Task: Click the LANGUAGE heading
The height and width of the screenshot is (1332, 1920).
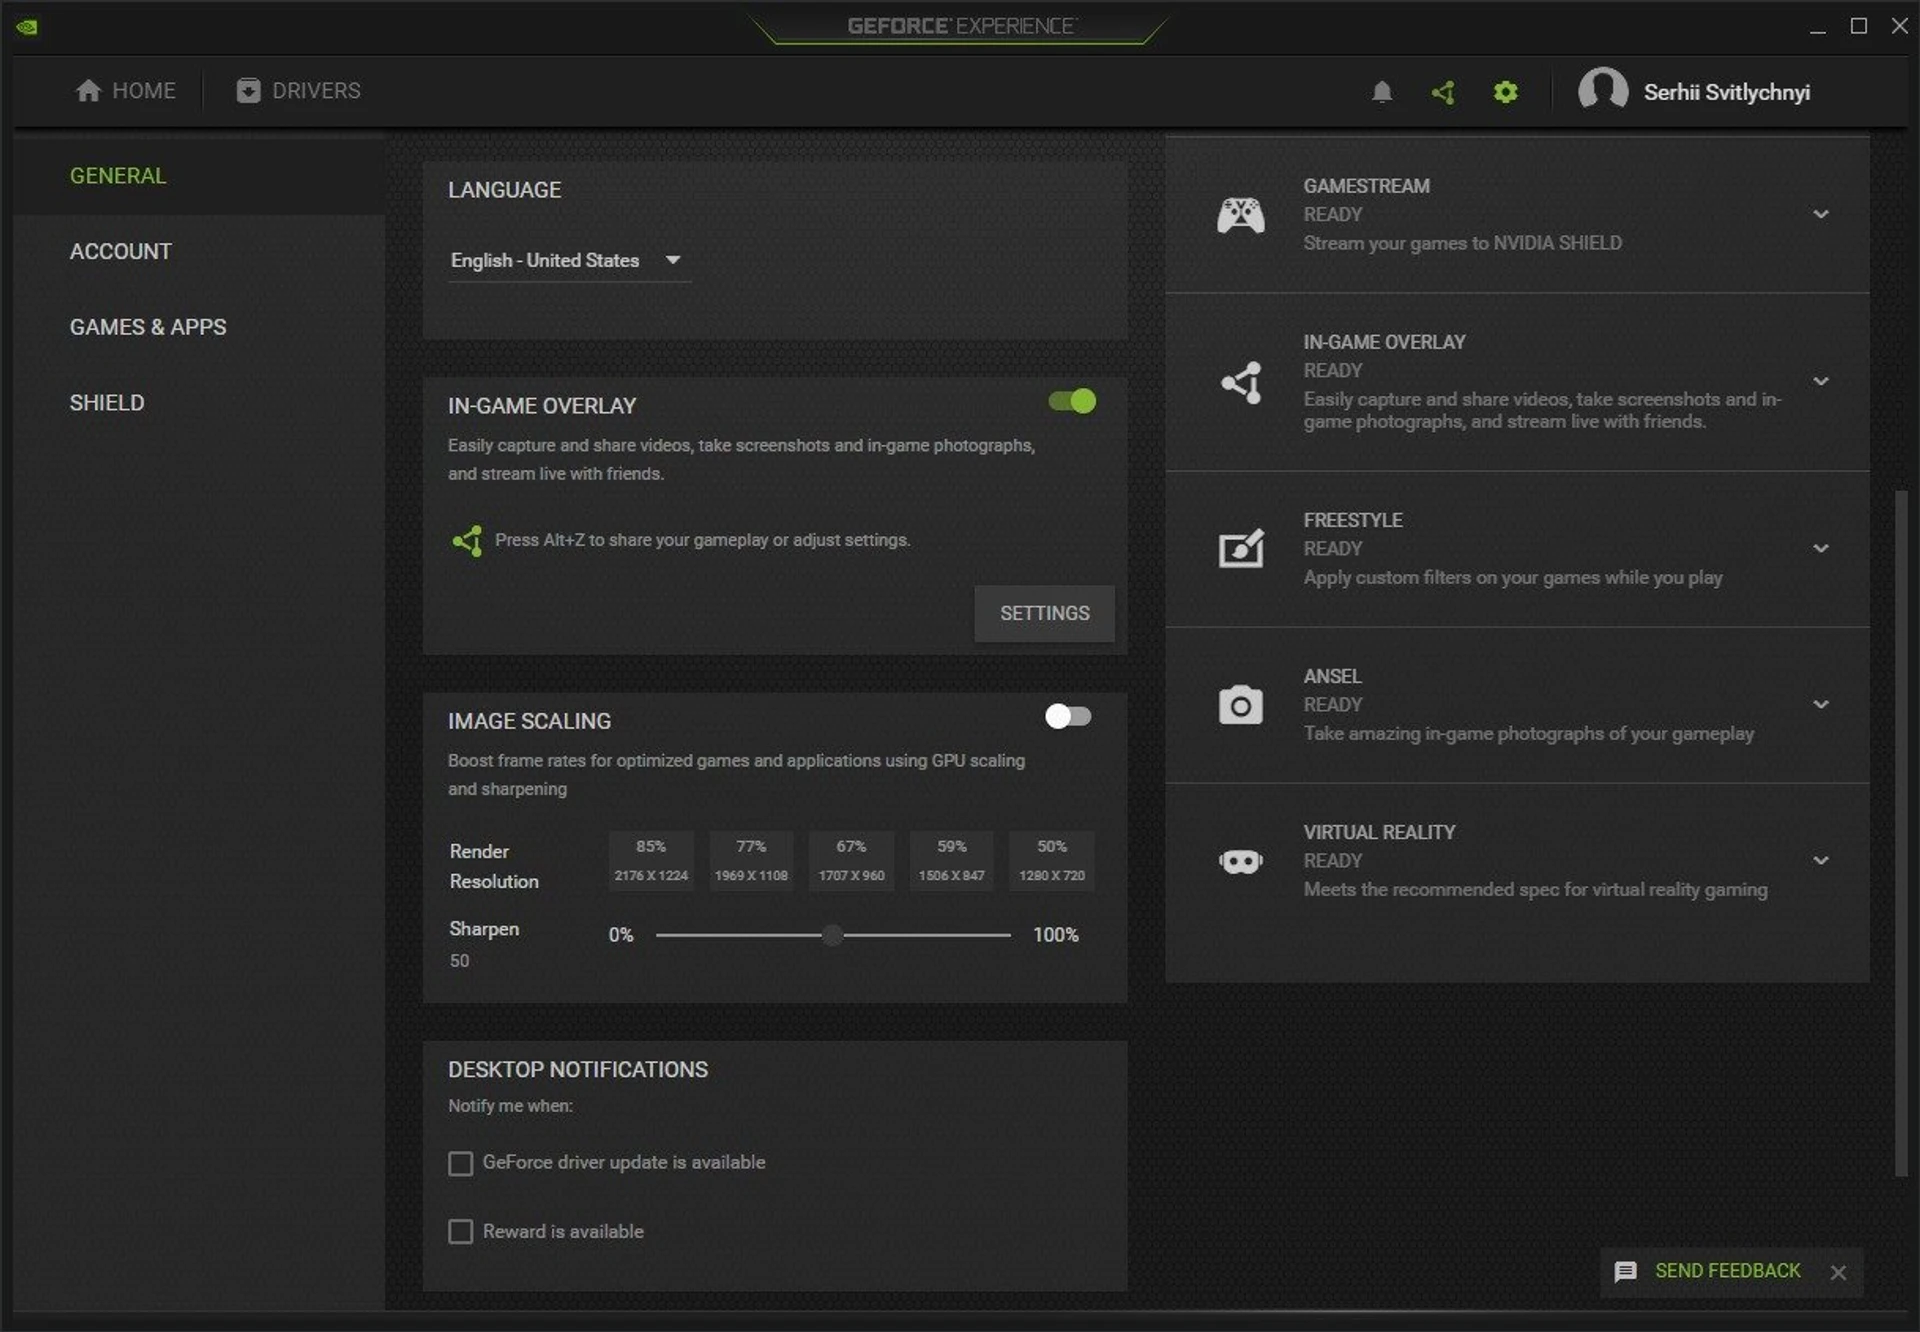Action: point(504,190)
